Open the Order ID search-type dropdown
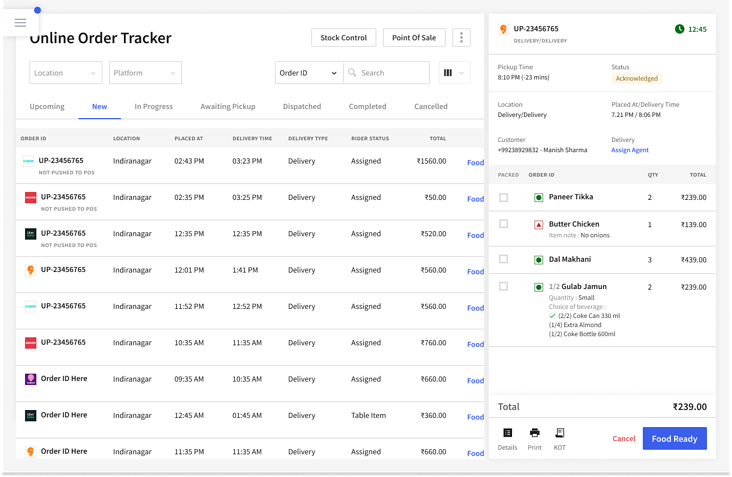 309,73
